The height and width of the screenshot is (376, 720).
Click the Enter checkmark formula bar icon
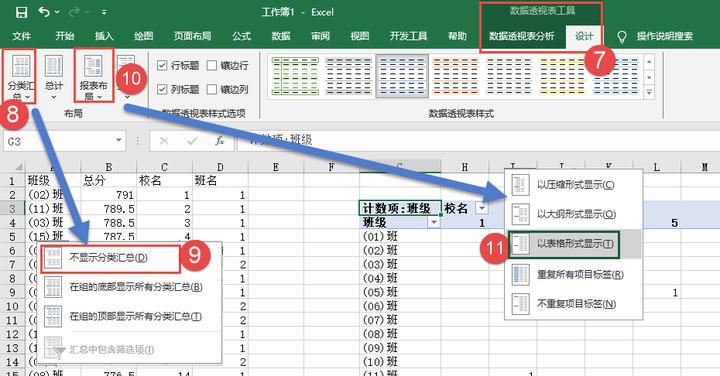[x=192, y=141]
